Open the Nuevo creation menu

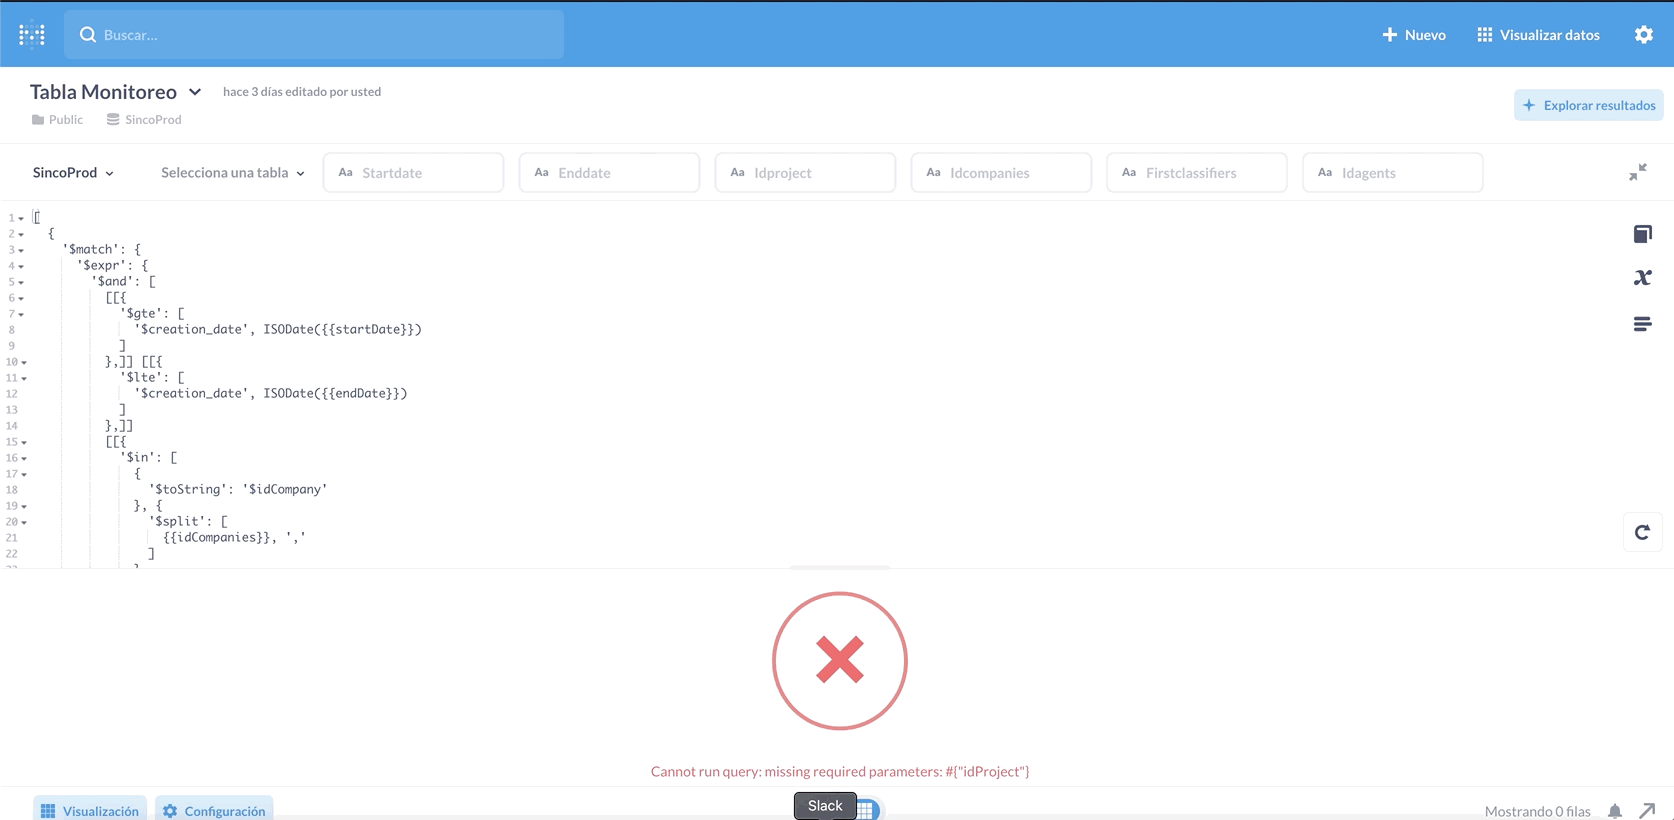tap(1413, 35)
